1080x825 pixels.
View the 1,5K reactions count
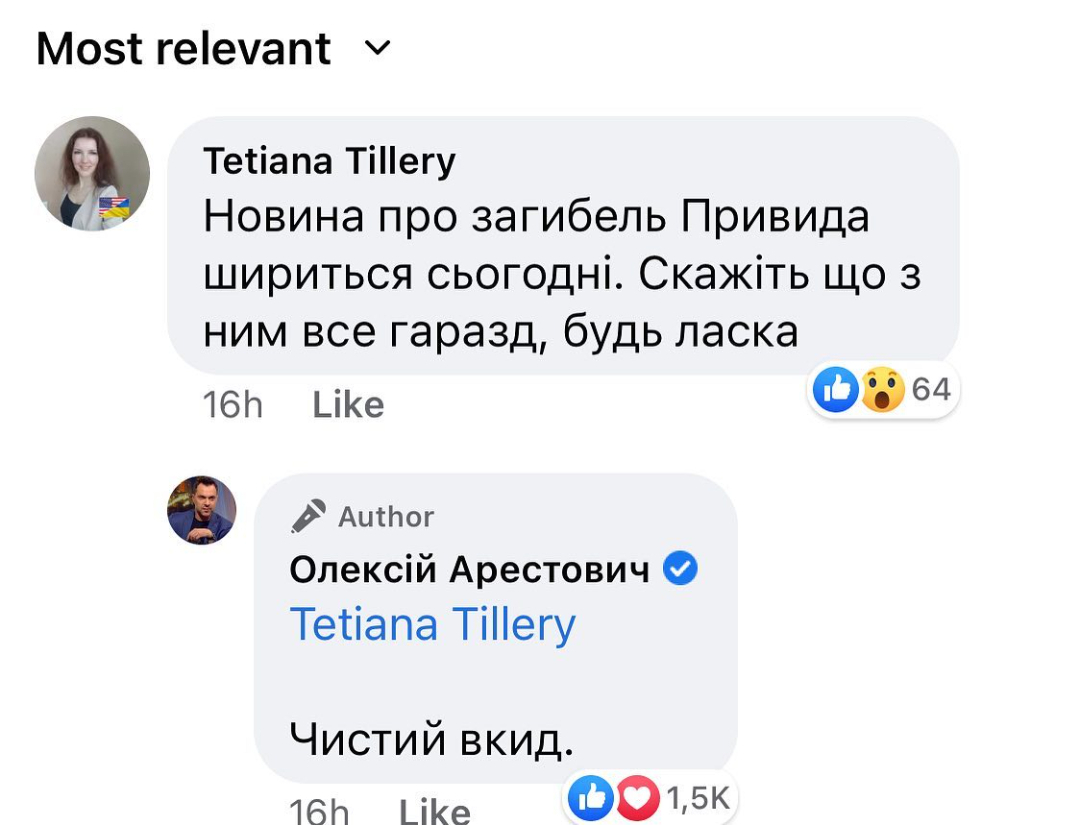(698, 797)
